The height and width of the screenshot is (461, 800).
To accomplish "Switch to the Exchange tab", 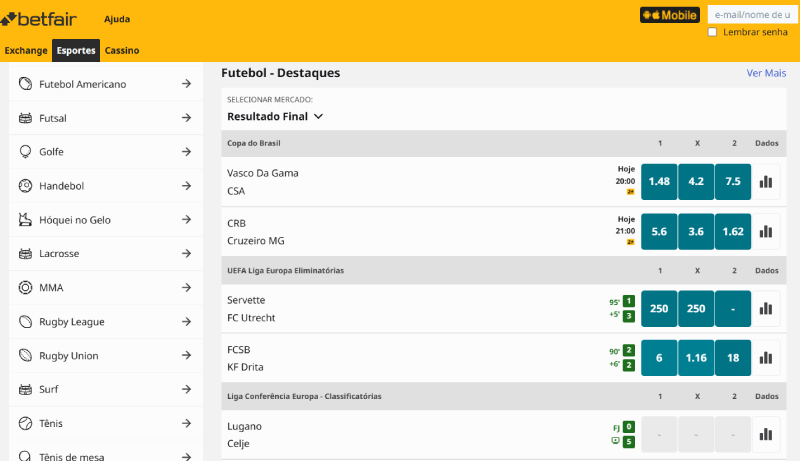I will tap(26, 50).
